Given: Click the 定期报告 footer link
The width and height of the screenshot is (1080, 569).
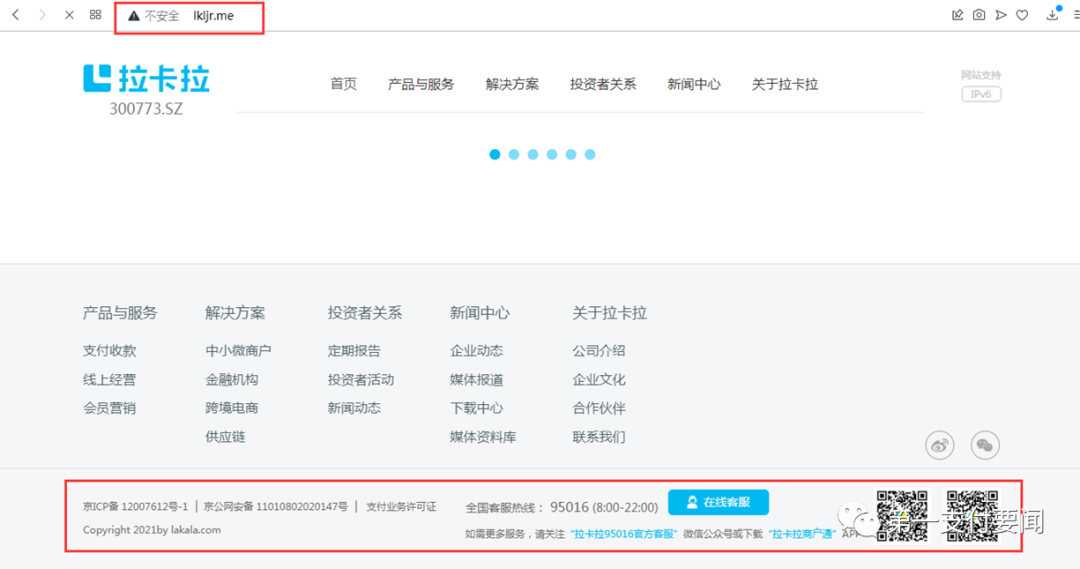Looking at the screenshot, I should coord(354,351).
